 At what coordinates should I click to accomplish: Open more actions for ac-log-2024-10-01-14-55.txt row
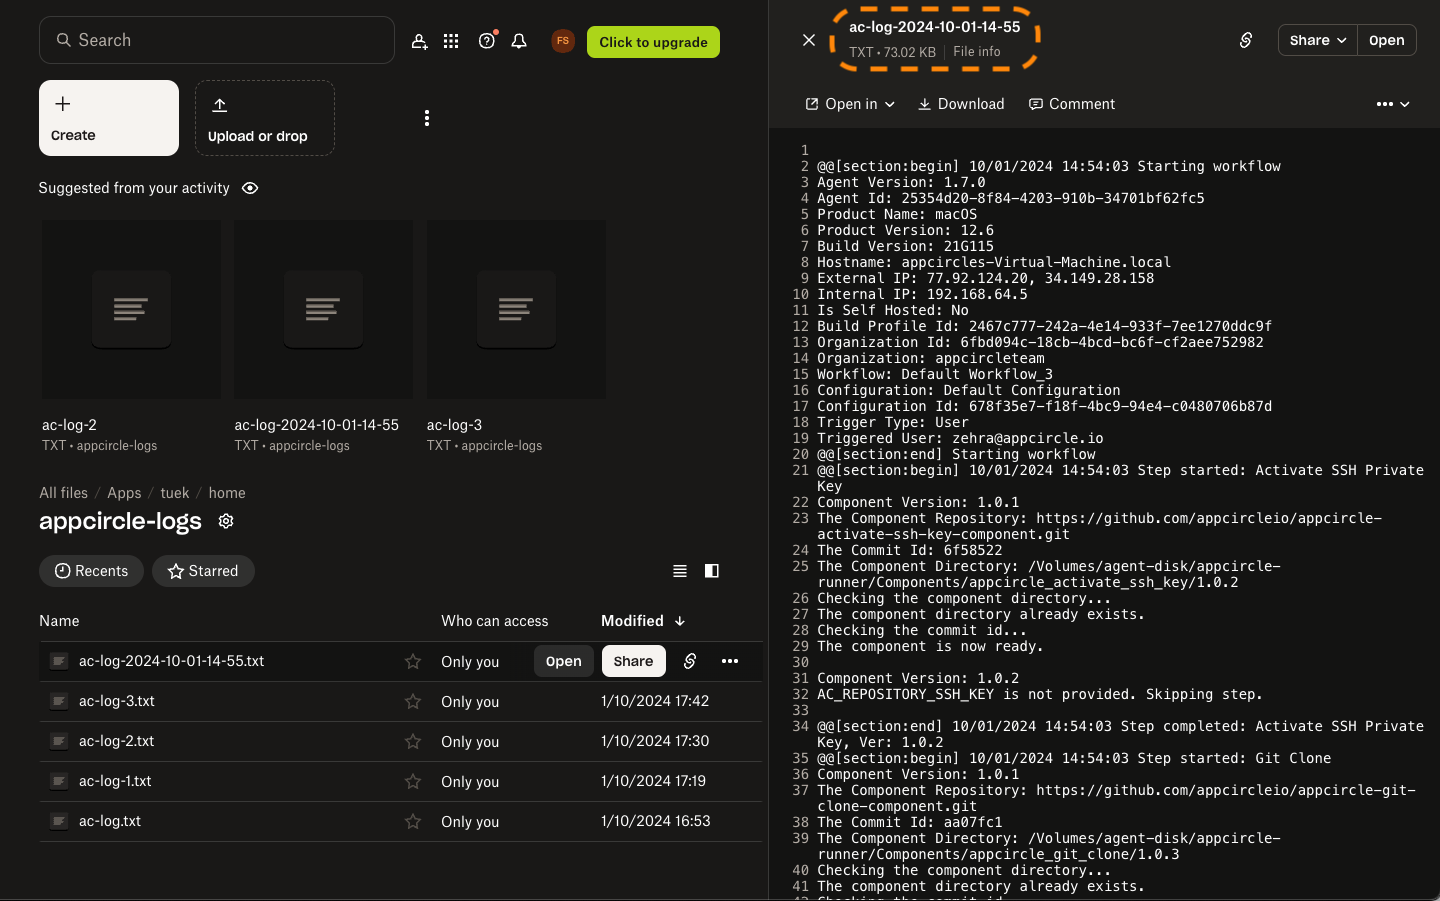tap(730, 661)
